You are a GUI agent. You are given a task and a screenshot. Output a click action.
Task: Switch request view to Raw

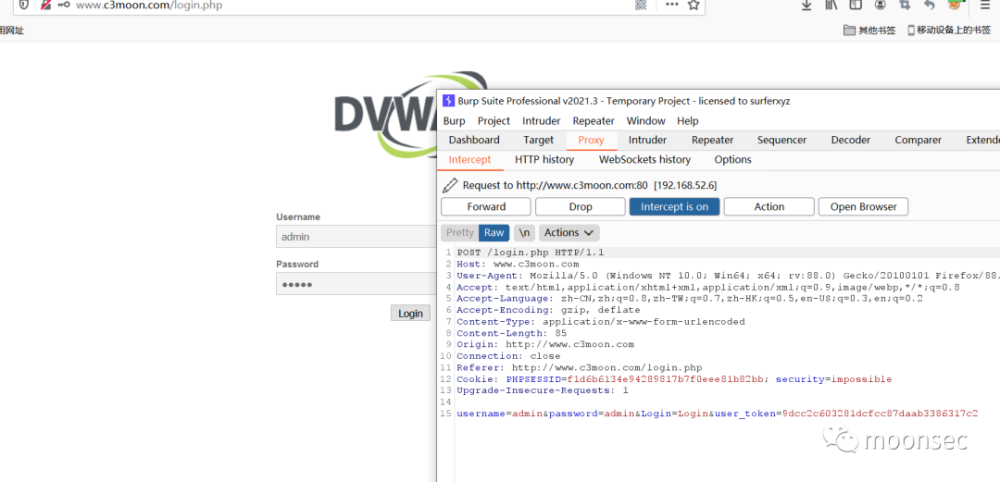494,233
